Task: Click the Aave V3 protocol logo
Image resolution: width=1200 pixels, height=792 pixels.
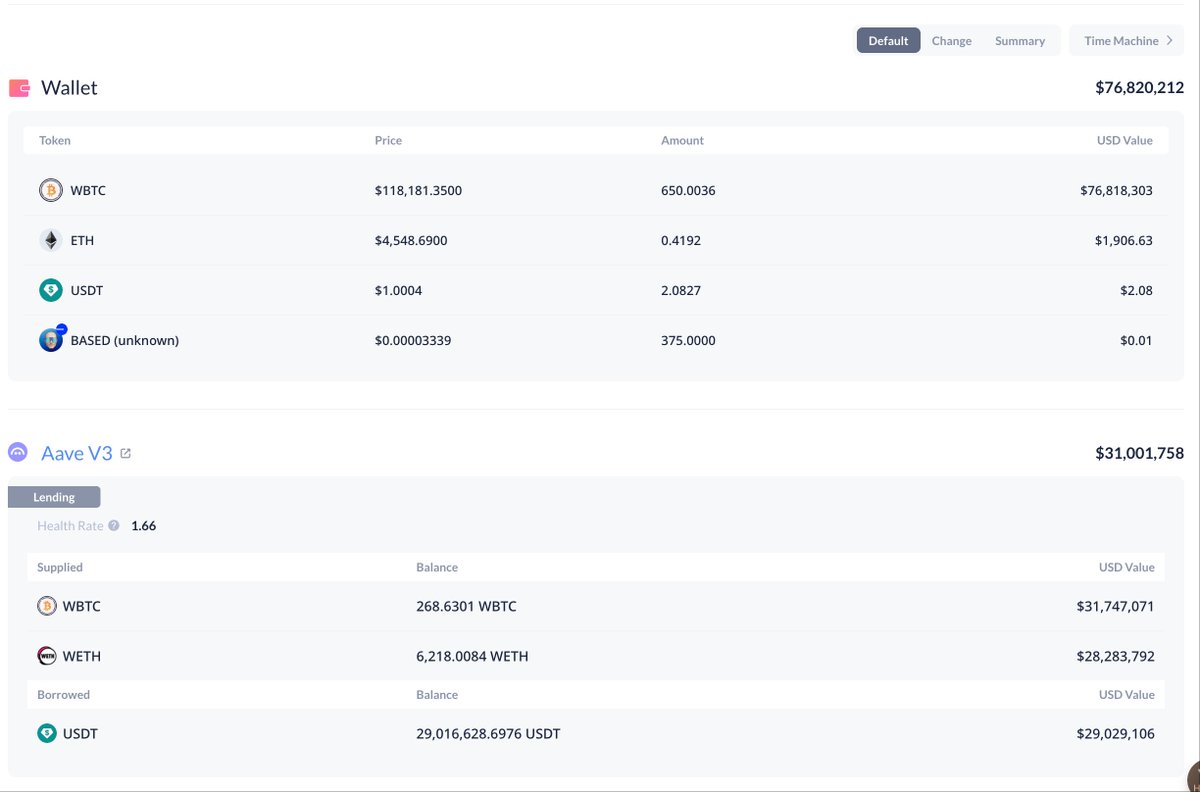Action: [x=18, y=453]
